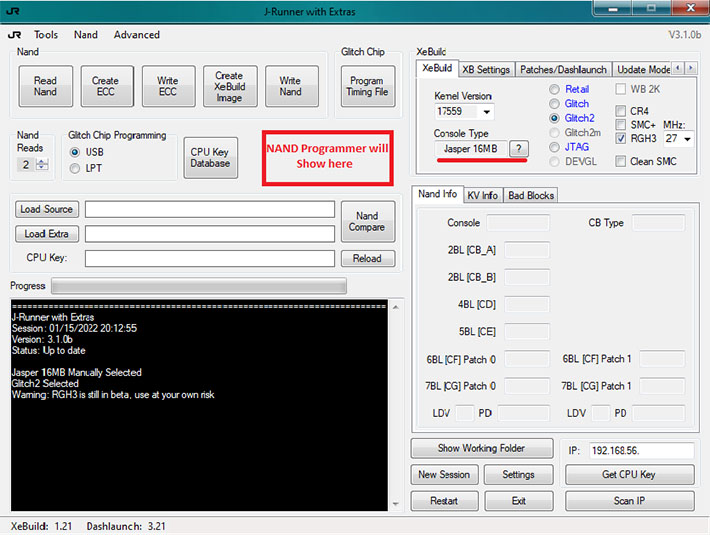Switch to Update Mode tab
The height and width of the screenshot is (535, 710).
point(643,69)
